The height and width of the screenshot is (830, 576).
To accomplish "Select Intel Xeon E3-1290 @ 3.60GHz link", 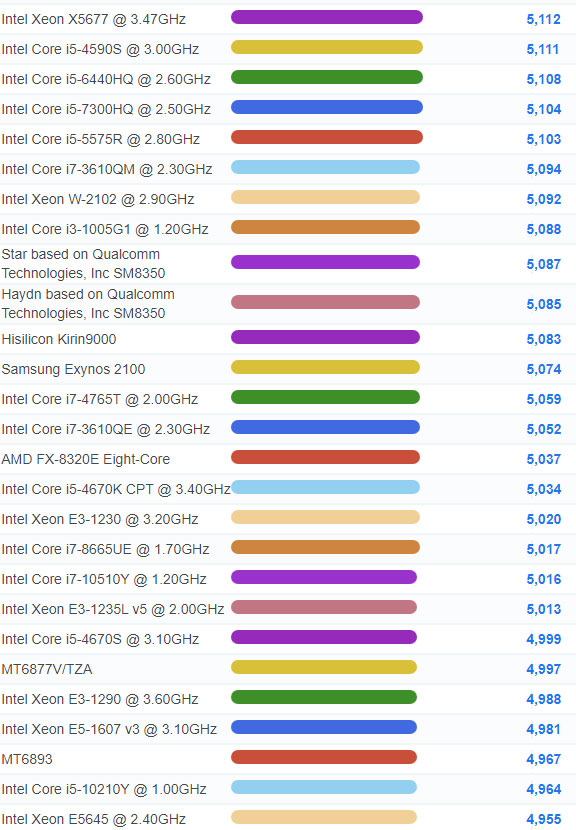I will [100, 699].
